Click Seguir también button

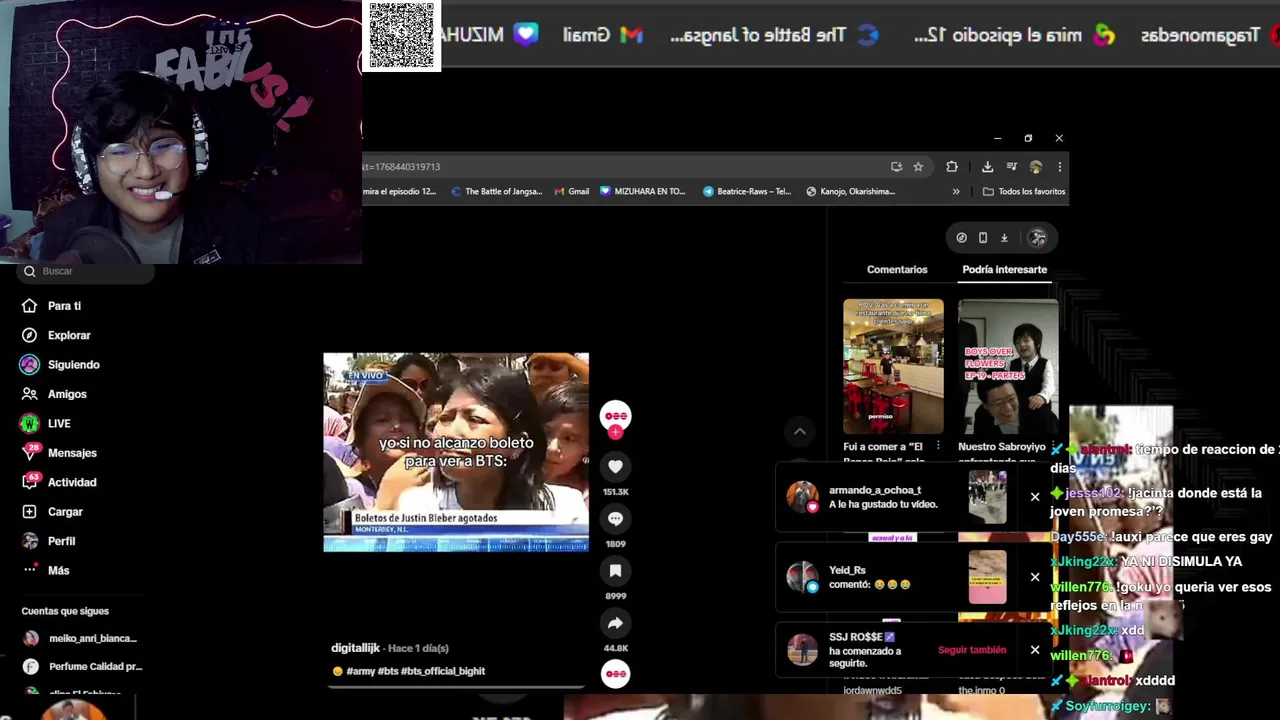tap(972, 650)
